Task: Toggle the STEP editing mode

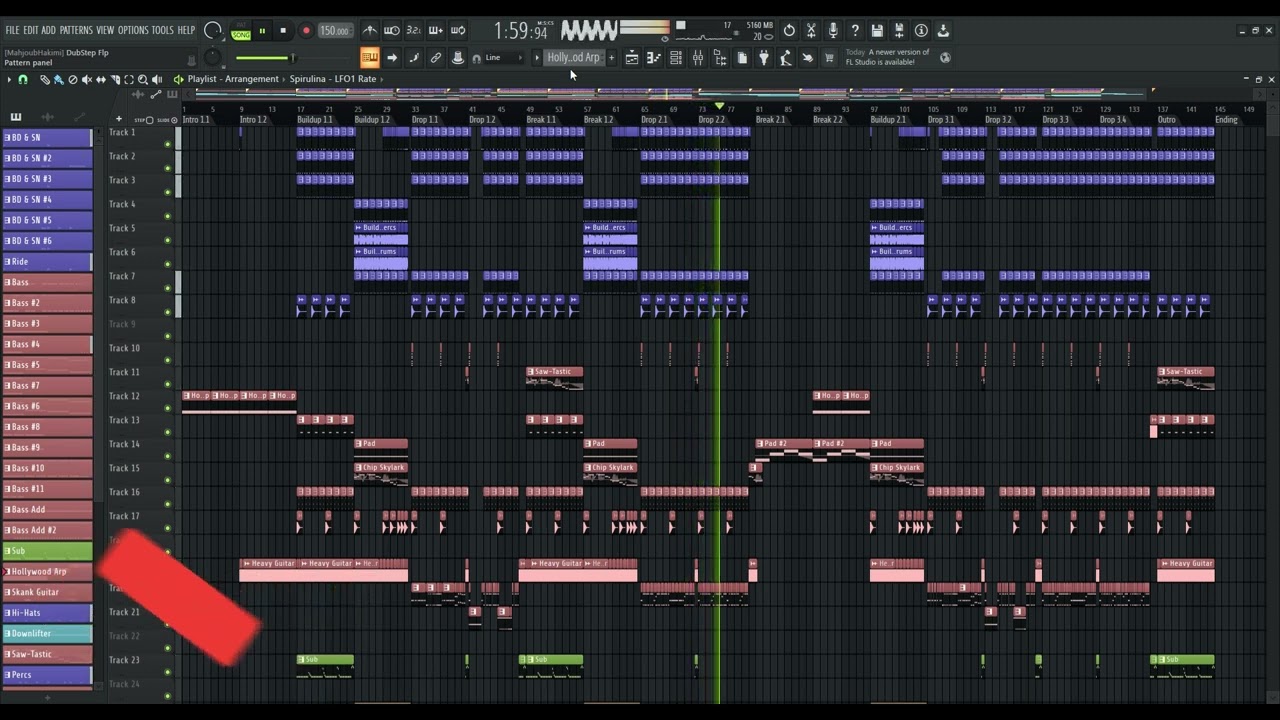Action: tap(144, 120)
